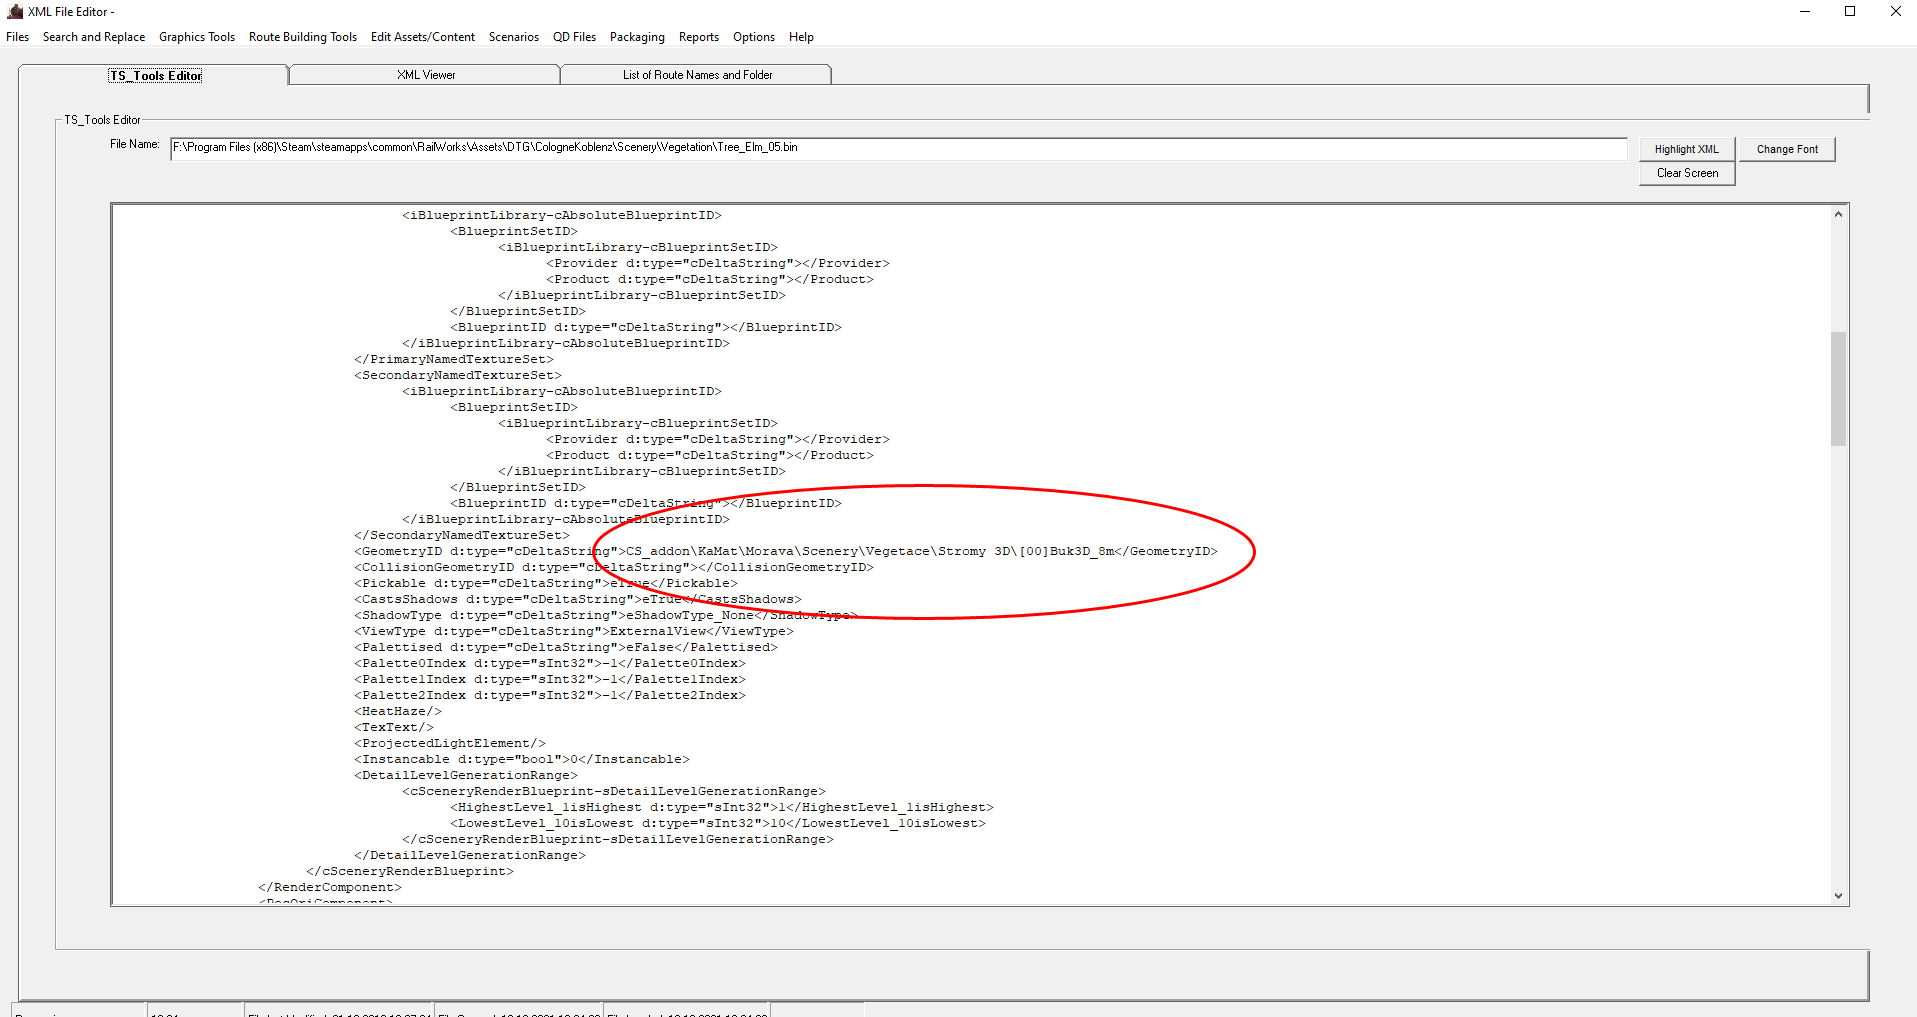1917x1017 pixels.
Task: Open the QD Files menu
Action: (x=574, y=37)
